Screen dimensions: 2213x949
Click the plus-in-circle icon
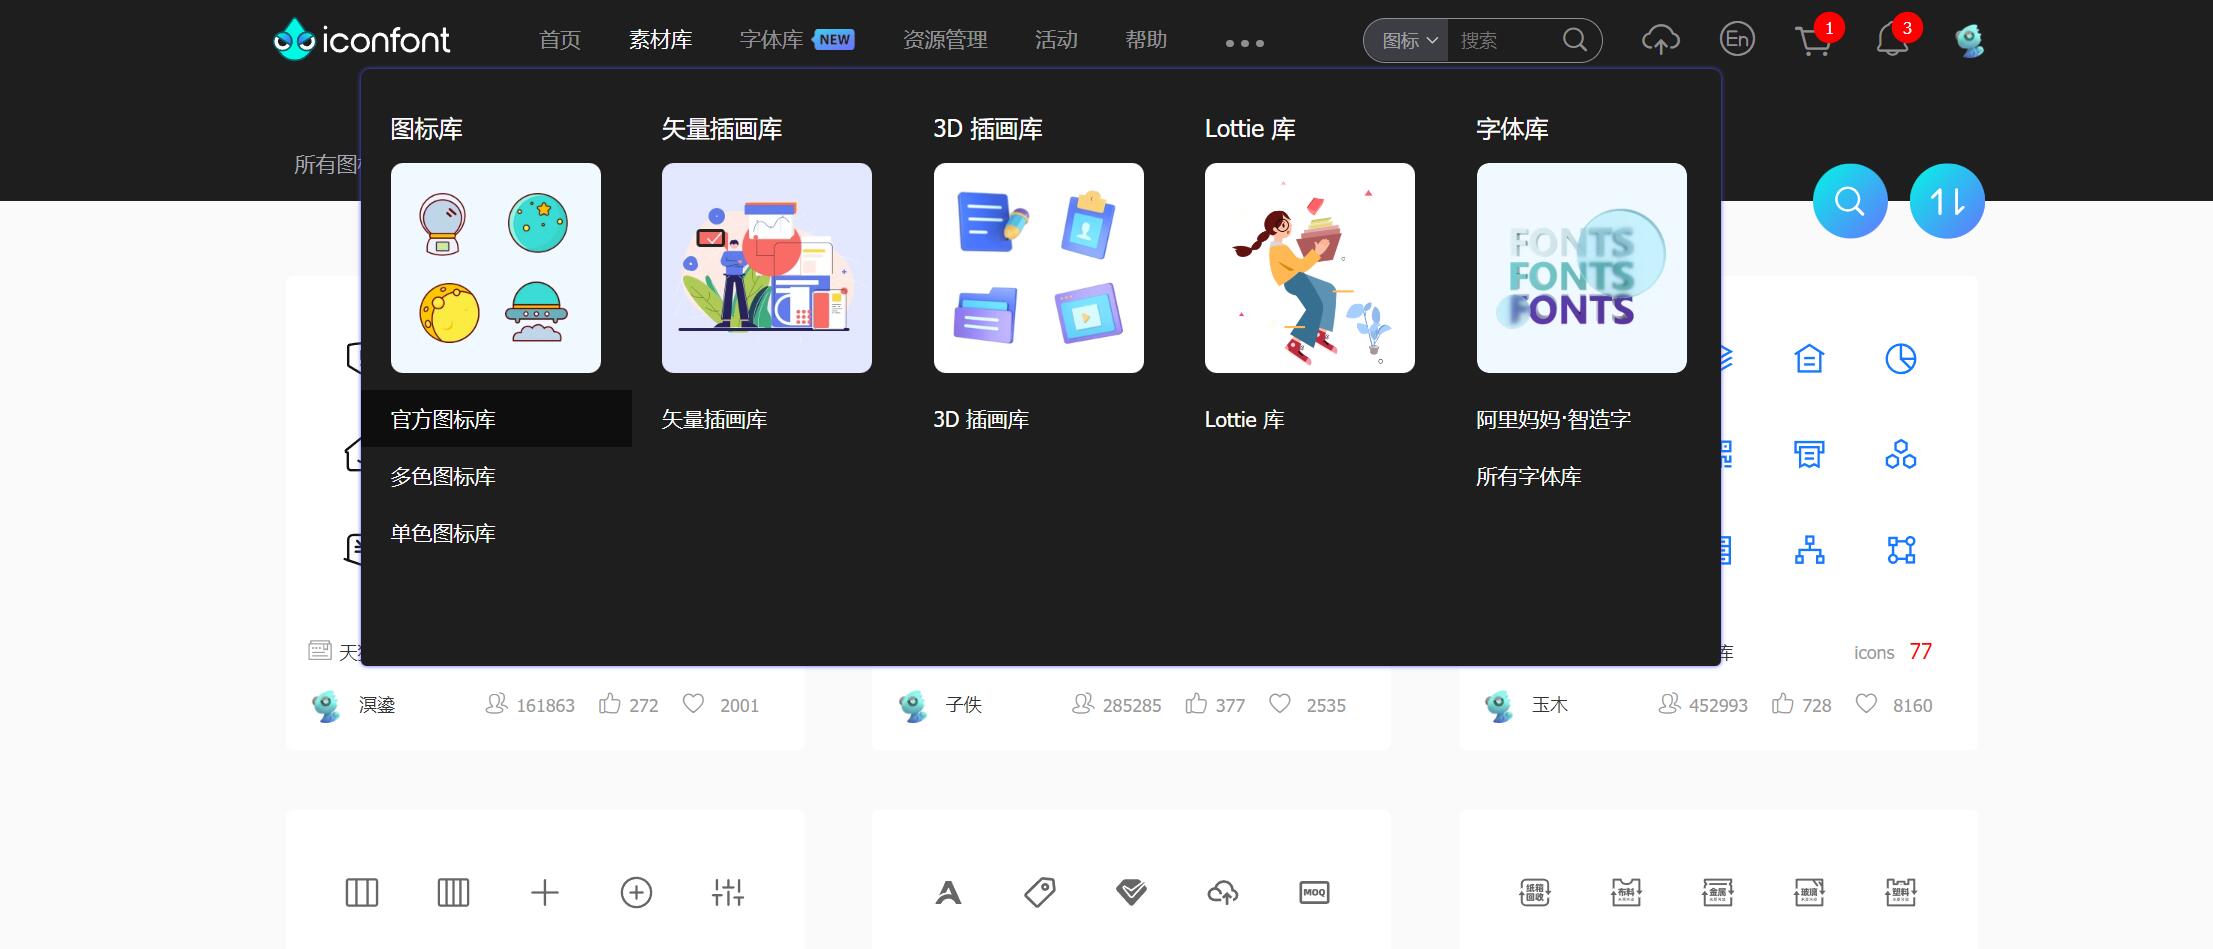[x=636, y=892]
